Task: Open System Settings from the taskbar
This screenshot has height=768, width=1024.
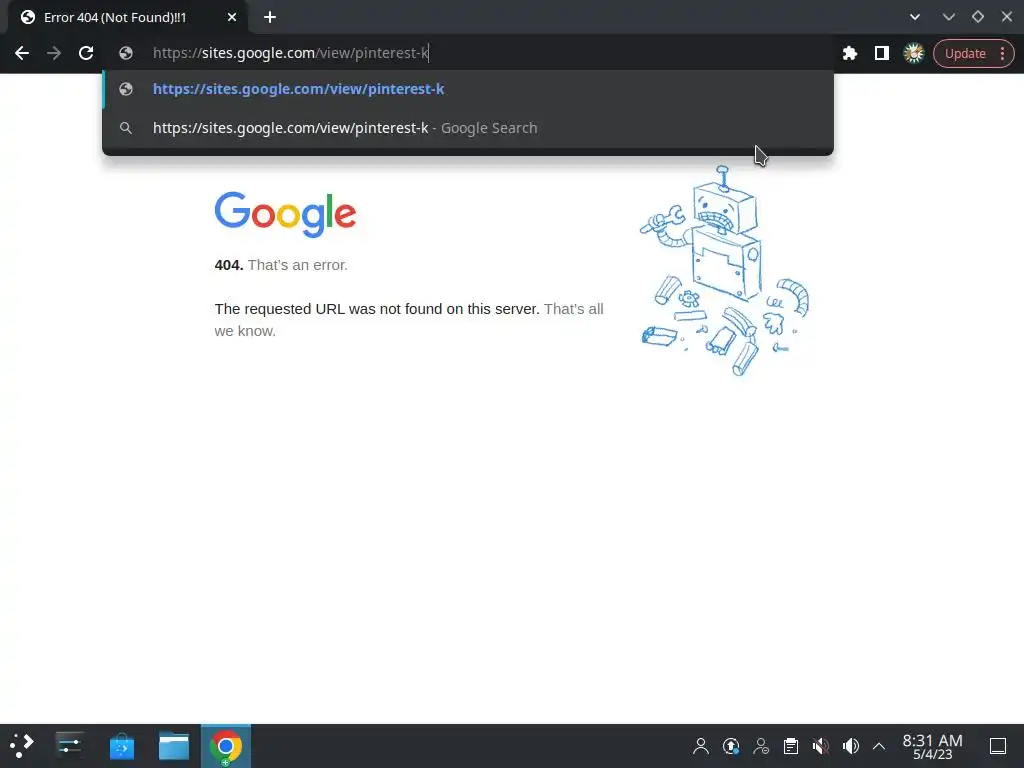Action: pyautogui.click(x=69, y=746)
